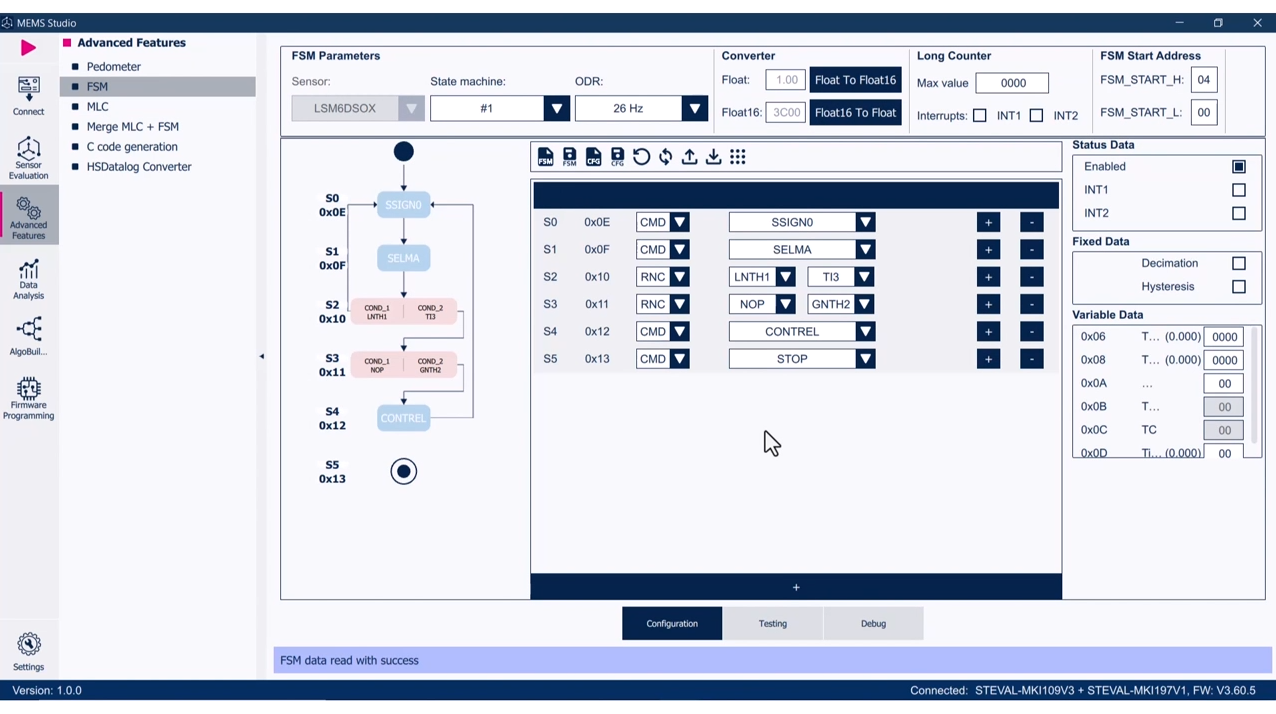1276x714 pixels.
Task: Save configuration using the CFG save icon
Action: 617,157
